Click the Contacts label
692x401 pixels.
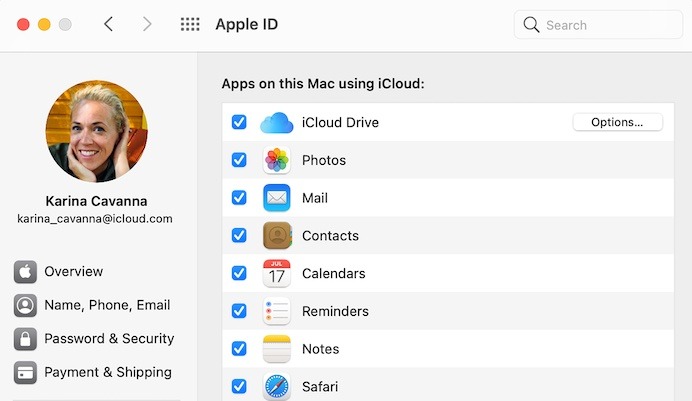(330, 236)
